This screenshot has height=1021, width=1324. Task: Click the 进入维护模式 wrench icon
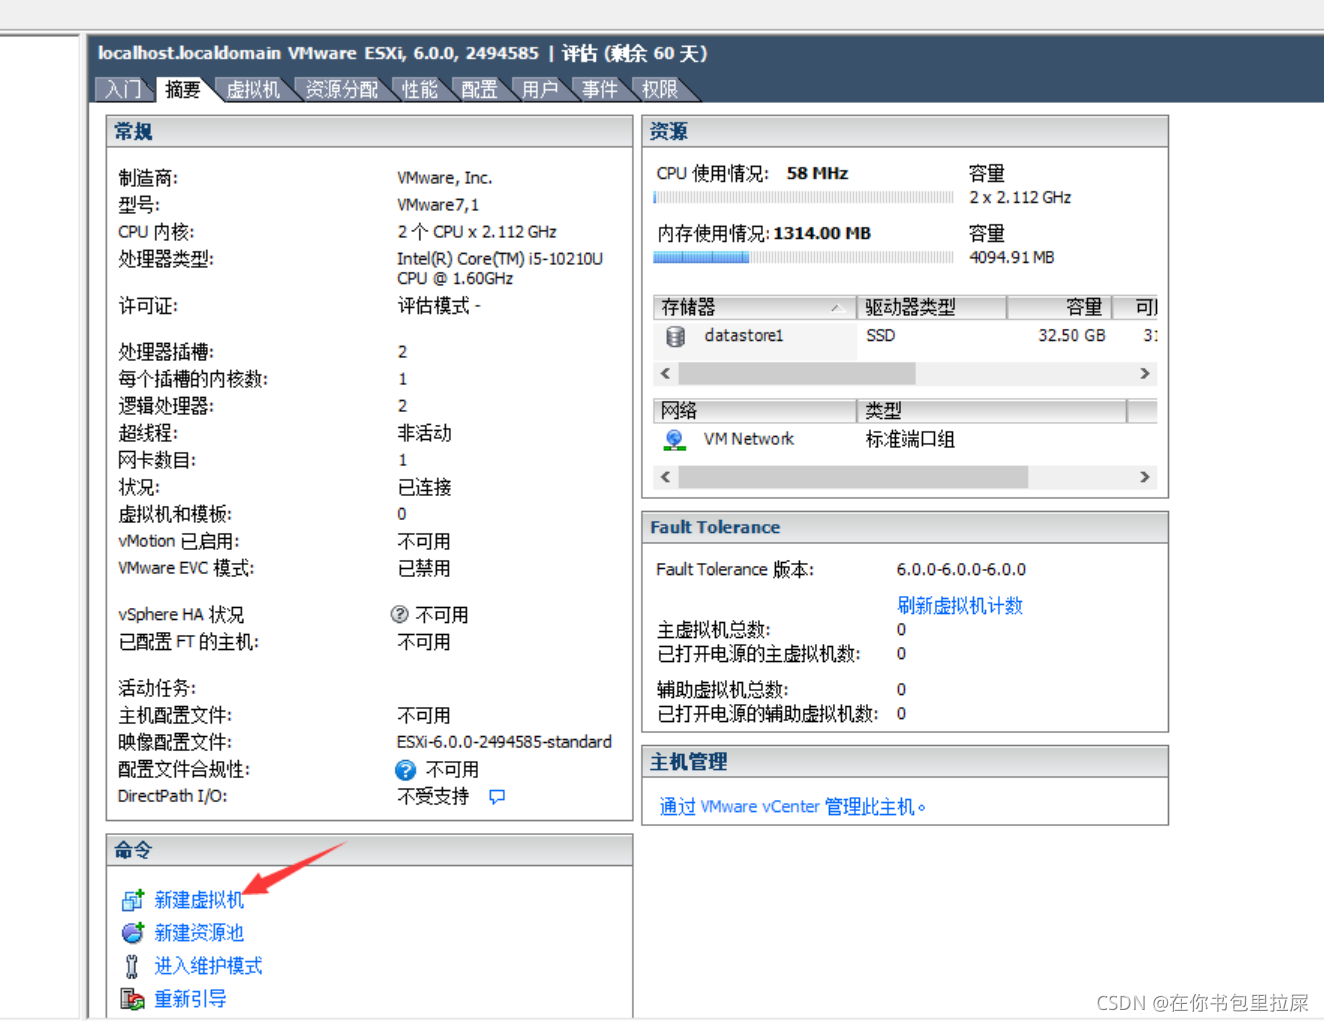(x=131, y=965)
